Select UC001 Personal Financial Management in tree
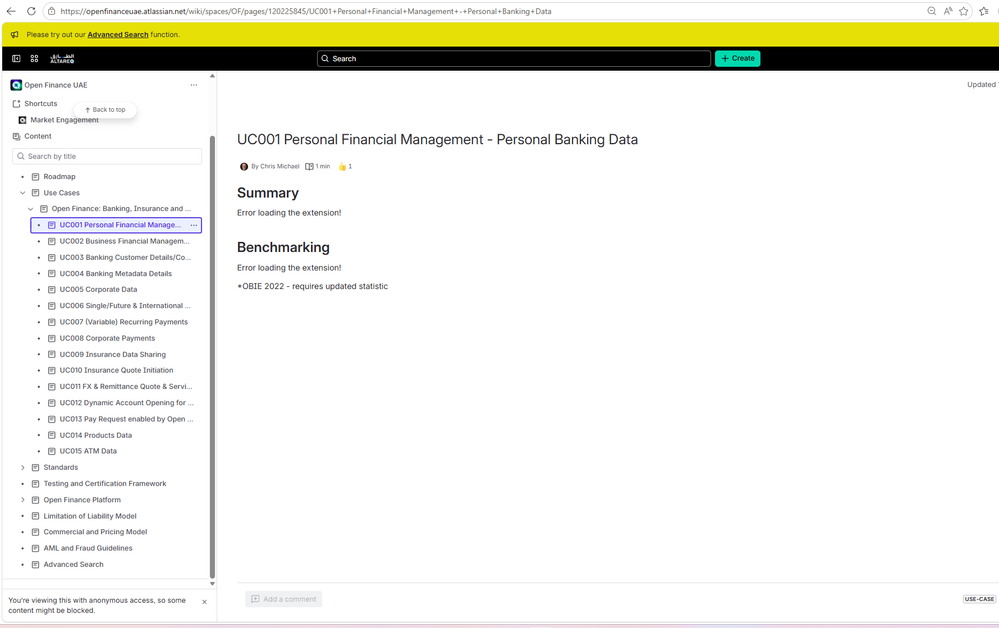This screenshot has height=628, width=999. pyautogui.click(x=119, y=225)
